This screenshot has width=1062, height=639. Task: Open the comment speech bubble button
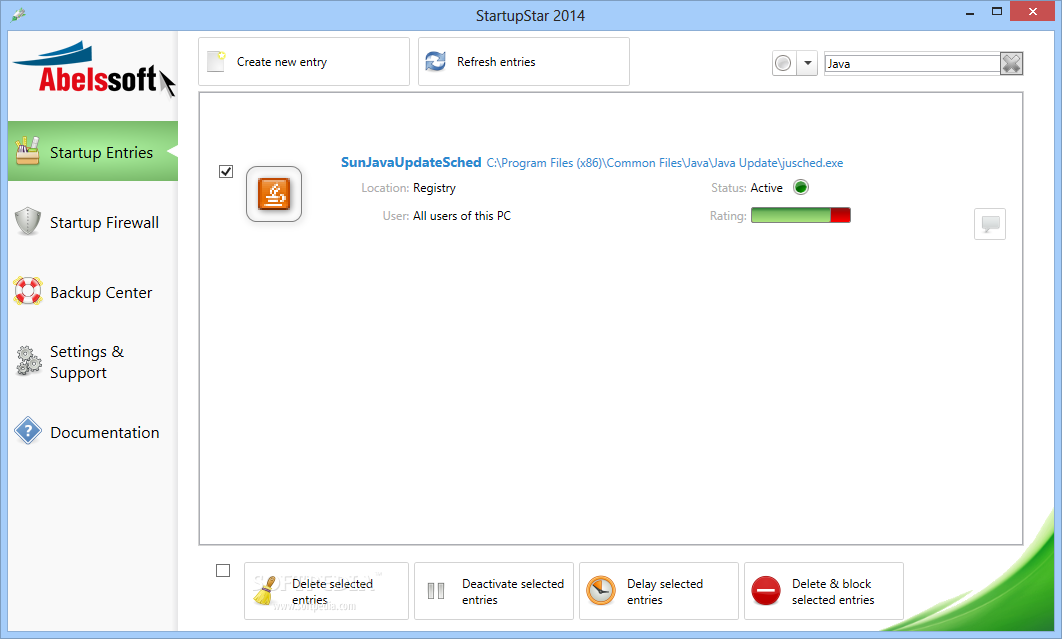point(990,224)
